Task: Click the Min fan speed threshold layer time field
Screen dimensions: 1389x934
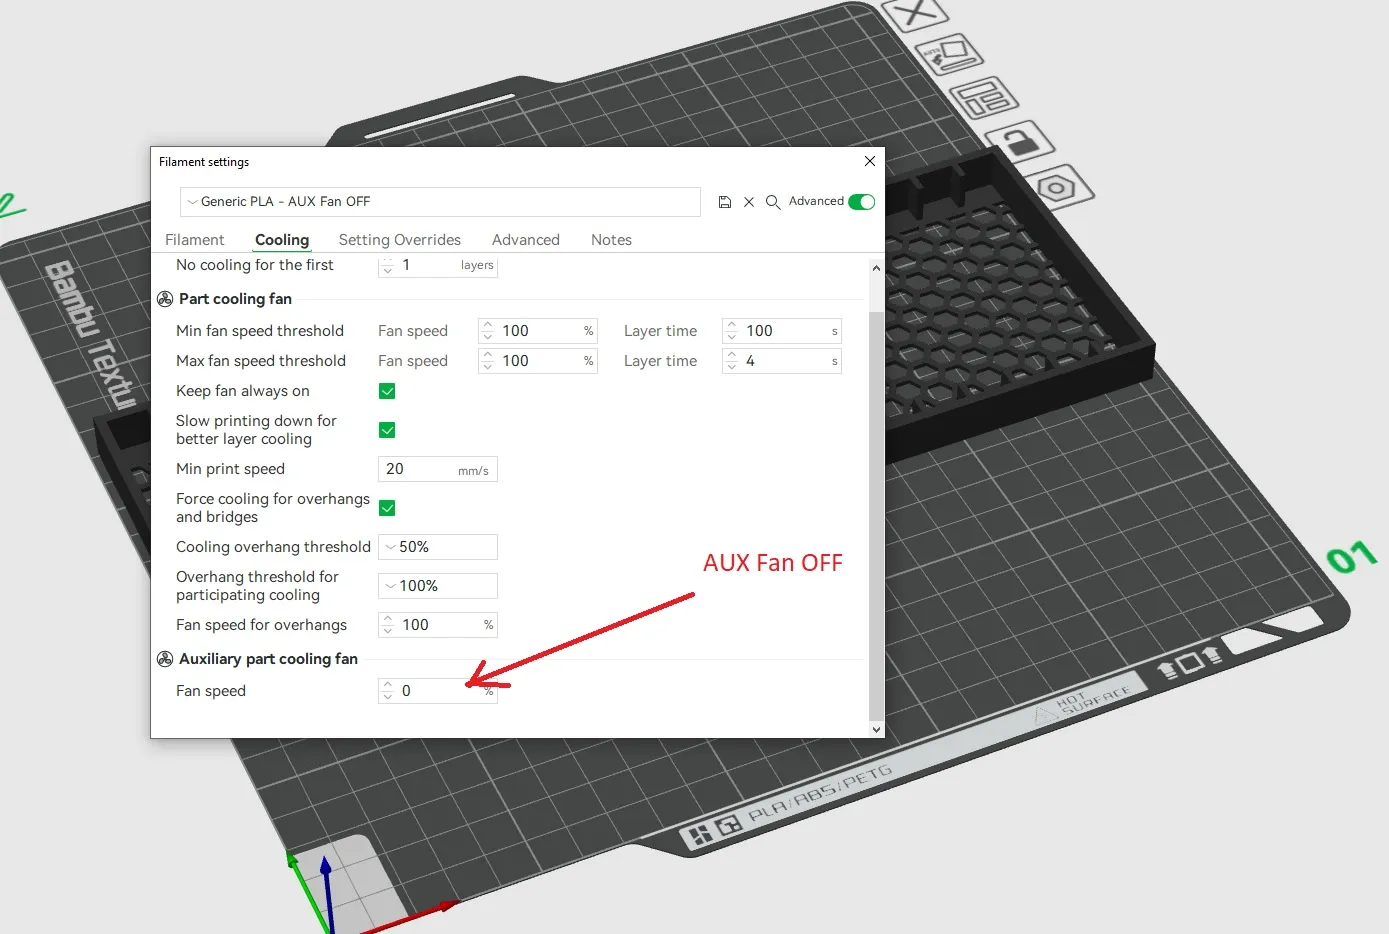Action: (784, 331)
